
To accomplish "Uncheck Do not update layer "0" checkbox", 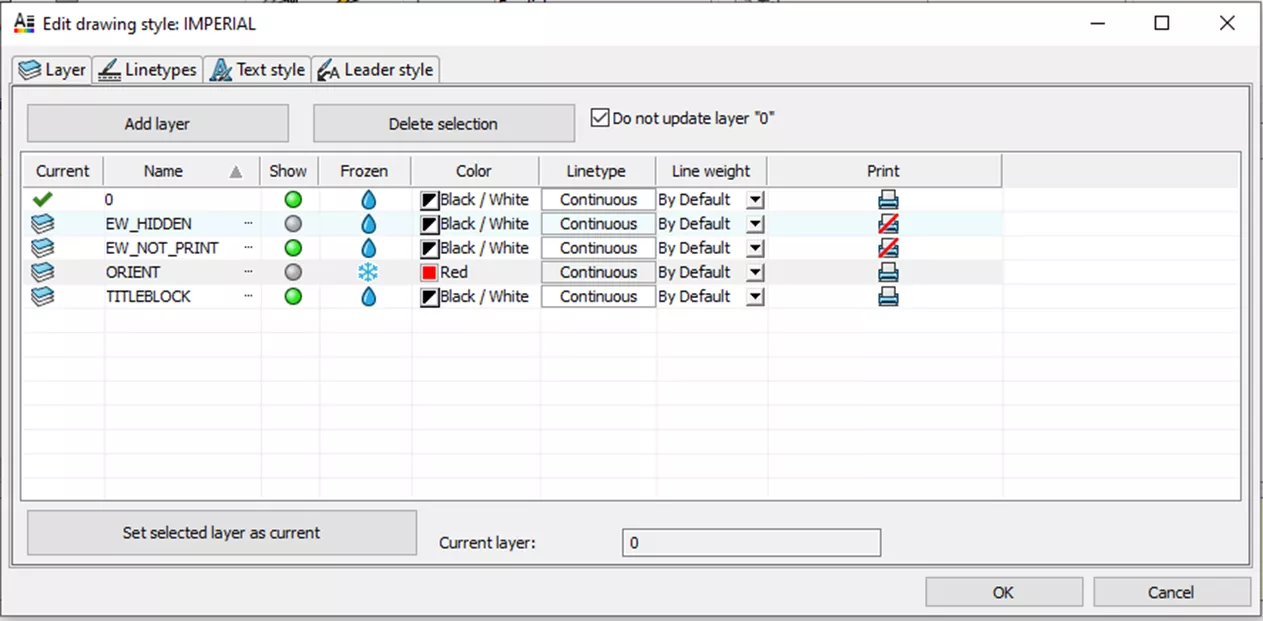I will point(600,118).
